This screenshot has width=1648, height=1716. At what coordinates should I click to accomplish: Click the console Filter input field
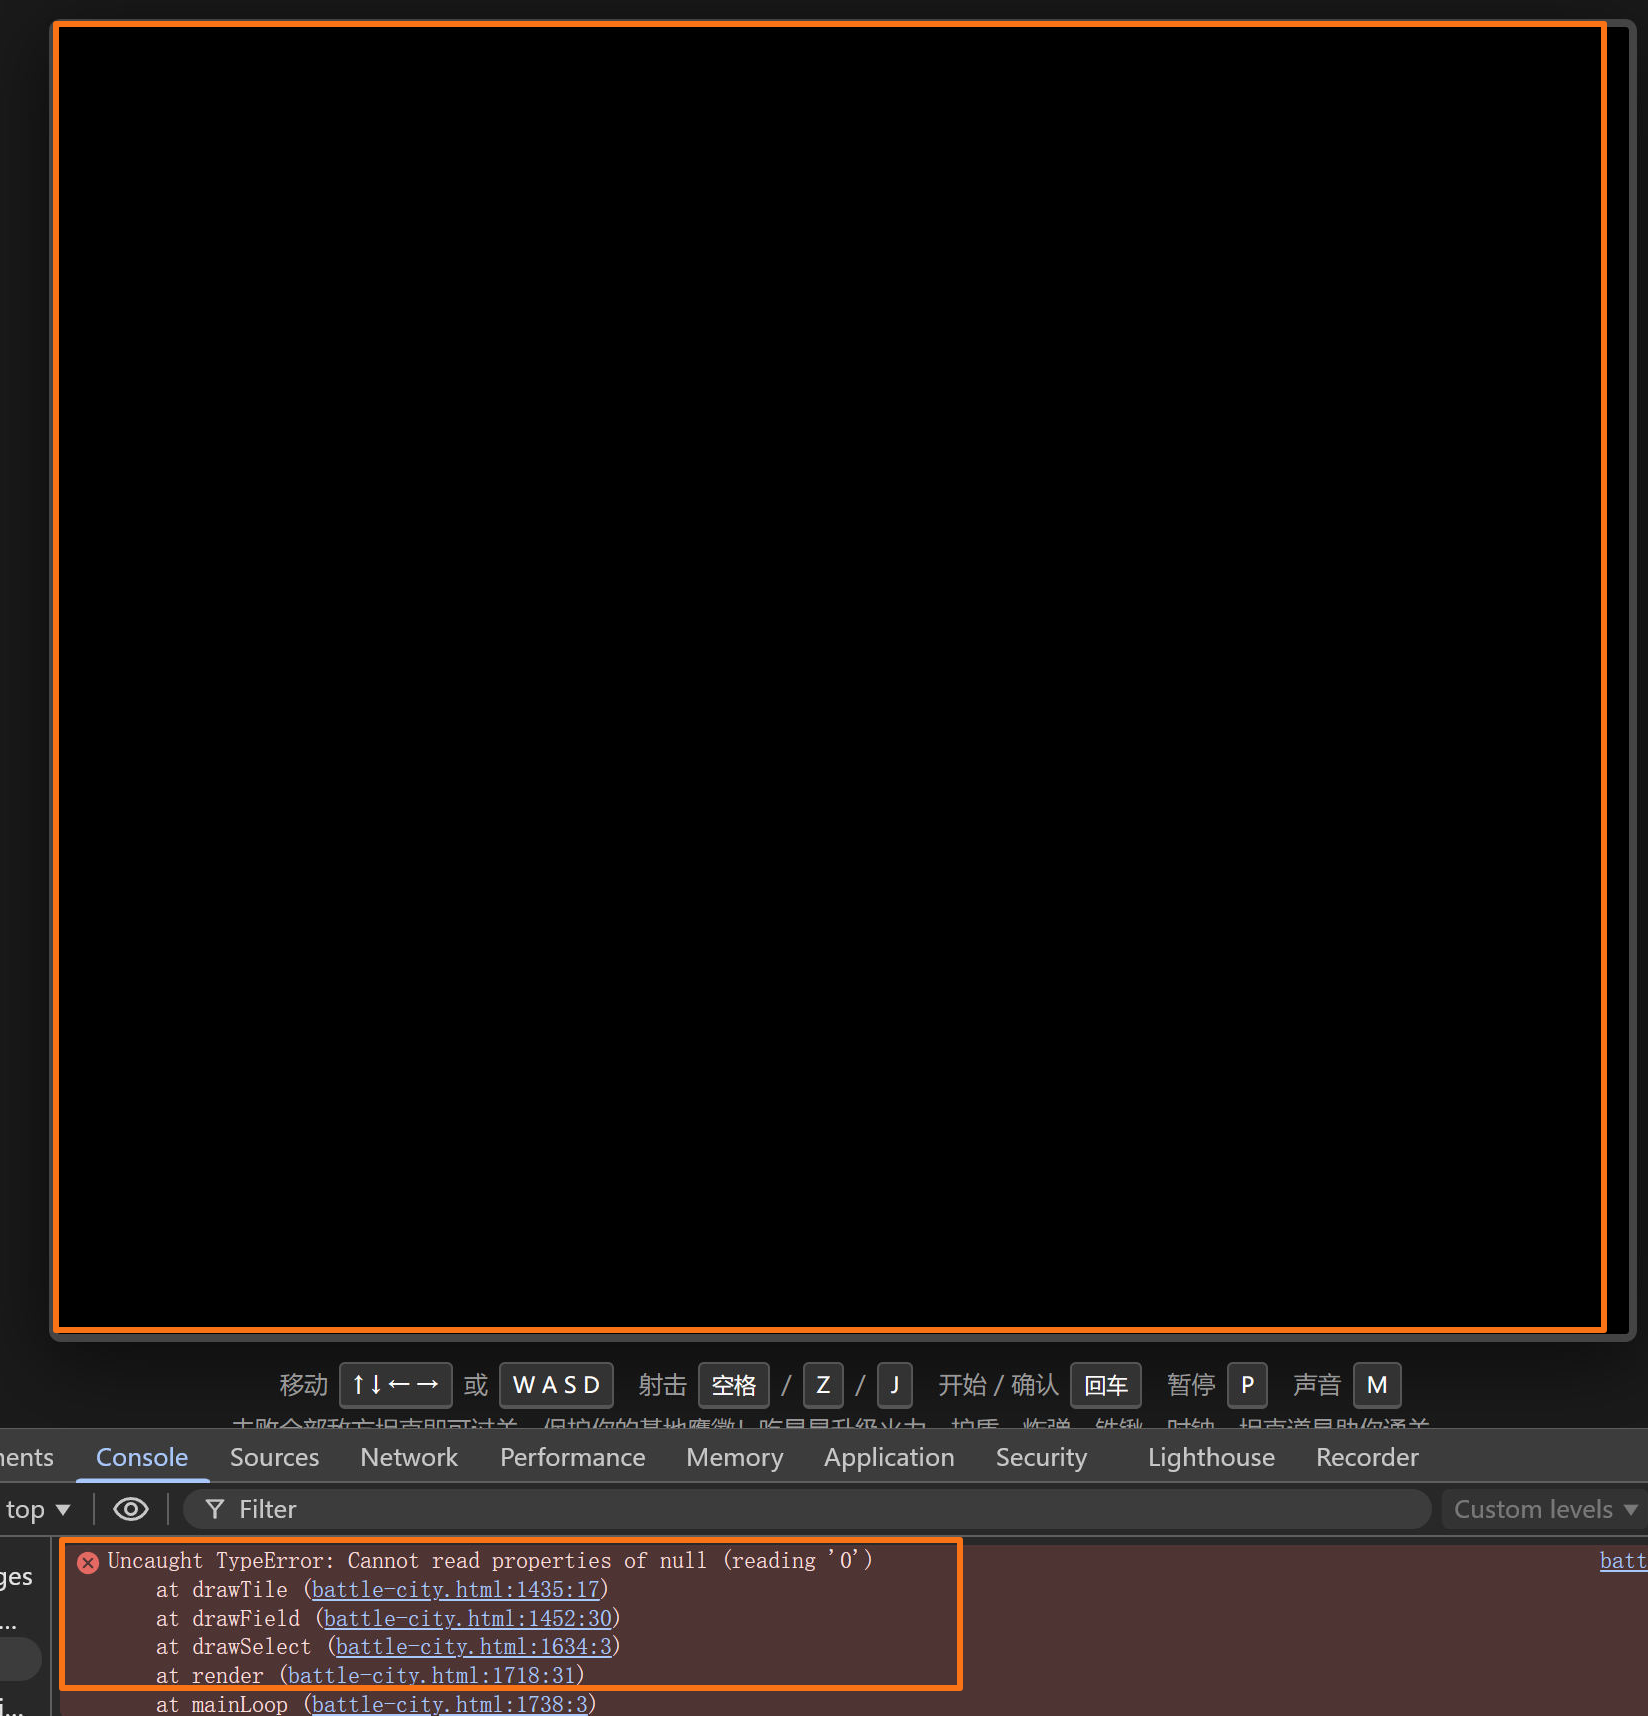click(806, 1509)
